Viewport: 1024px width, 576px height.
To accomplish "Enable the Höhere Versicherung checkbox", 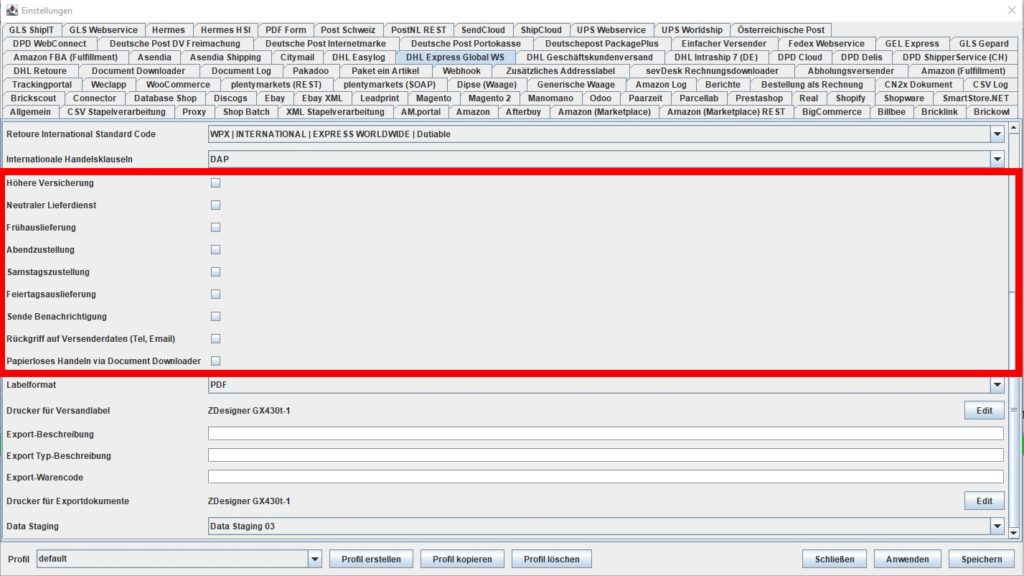I will [x=216, y=183].
